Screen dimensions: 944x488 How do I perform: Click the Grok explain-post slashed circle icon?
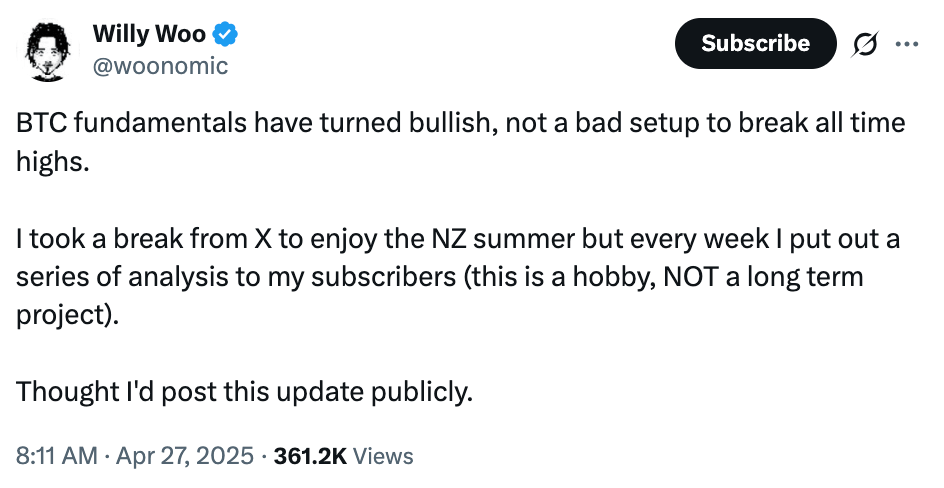coord(863,45)
